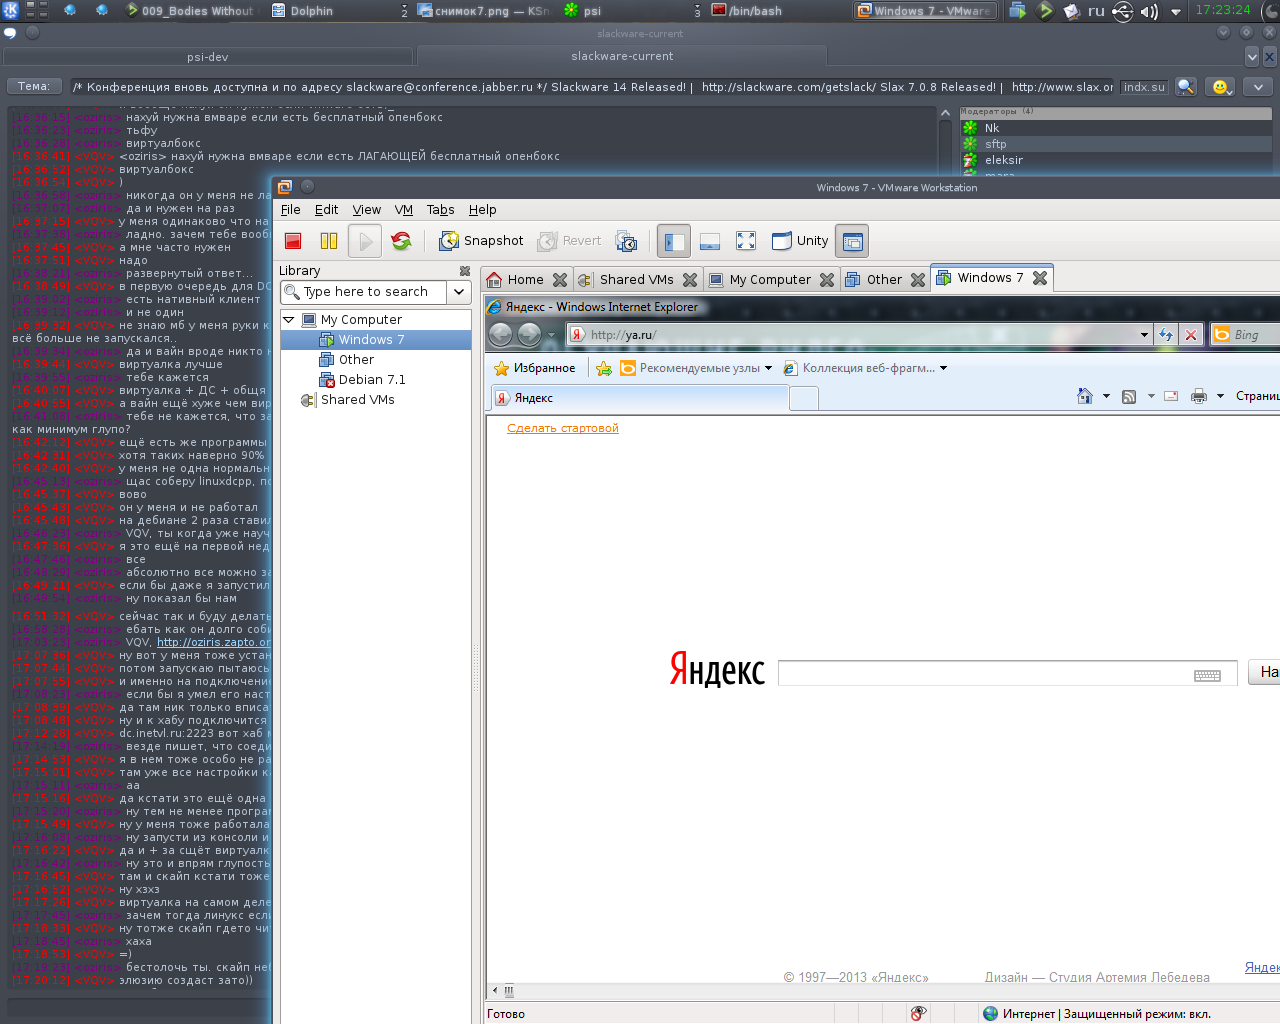This screenshot has width=1280, height=1024.
Task: Open the library search dropdown arrow
Action: 459,292
